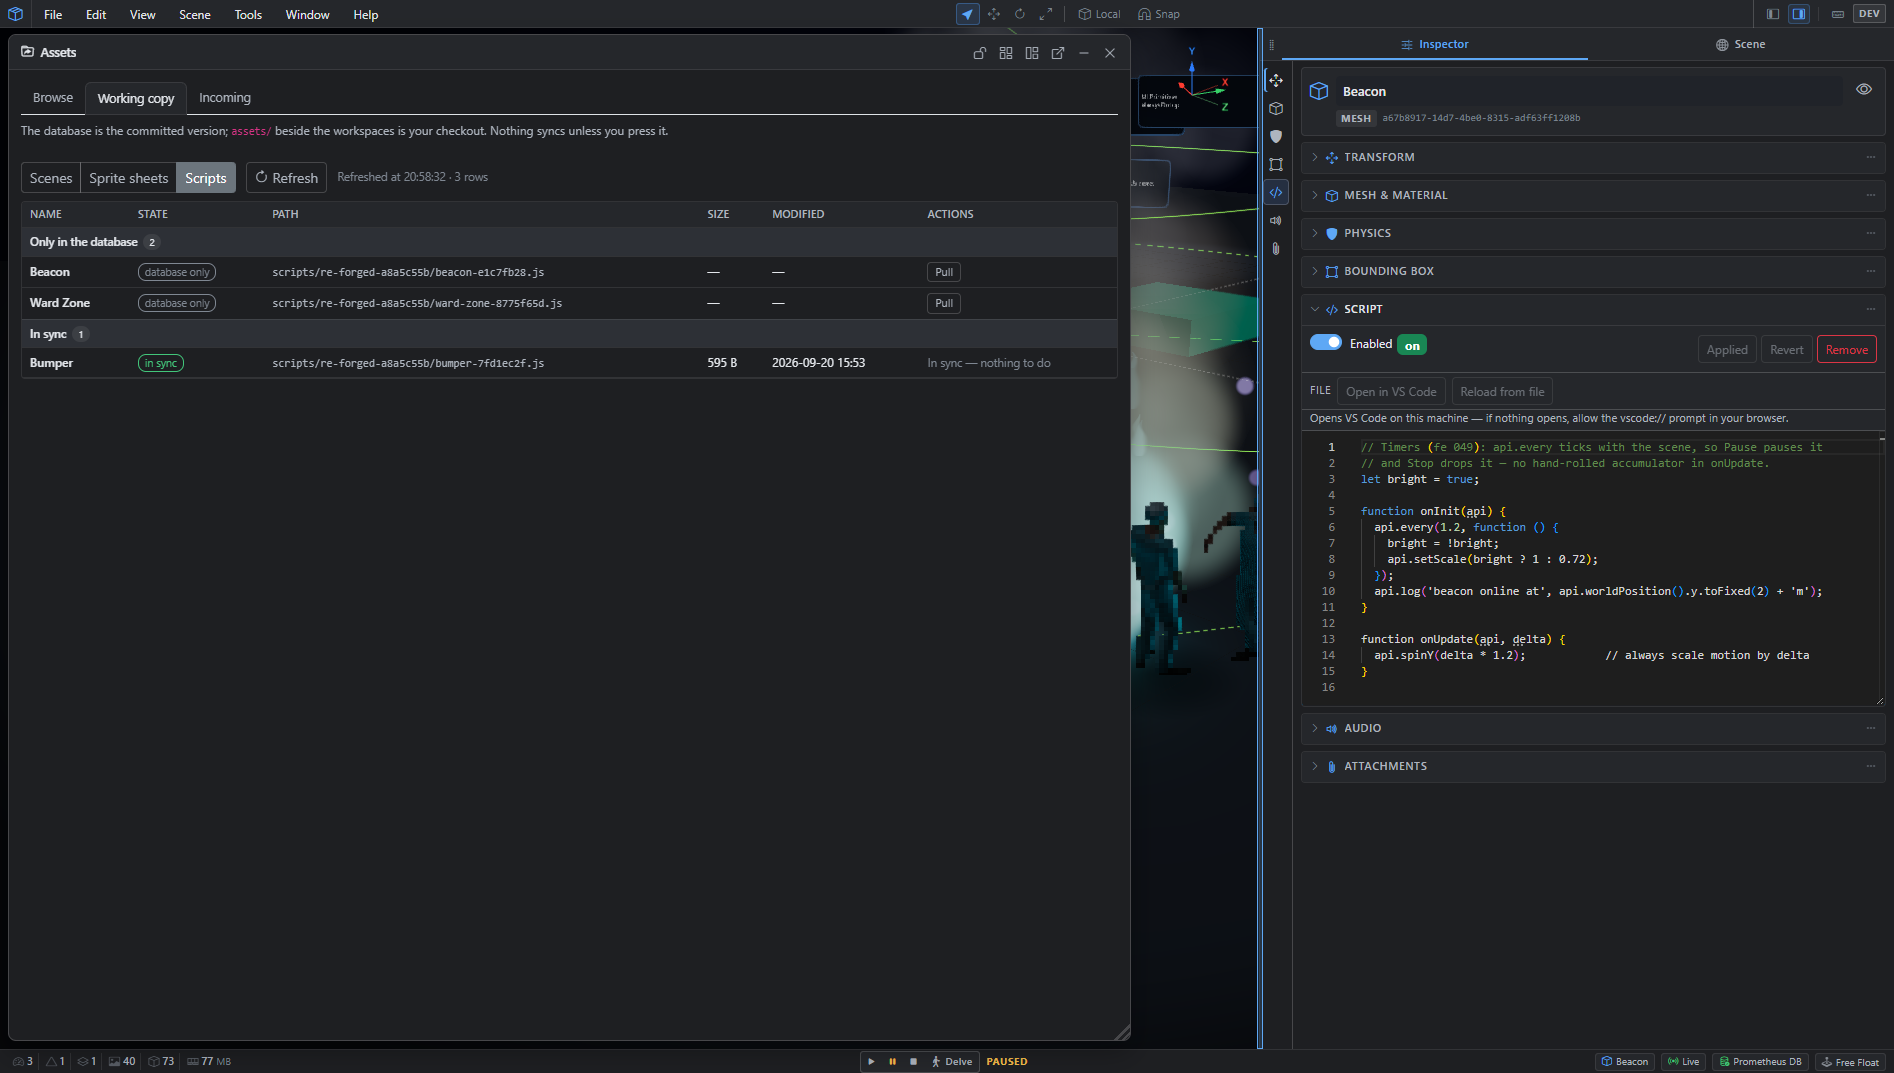Select the pointer tool in the top toolbar
The width and height of the screenshot is (1894, 1073).
(x=967, y=14)
